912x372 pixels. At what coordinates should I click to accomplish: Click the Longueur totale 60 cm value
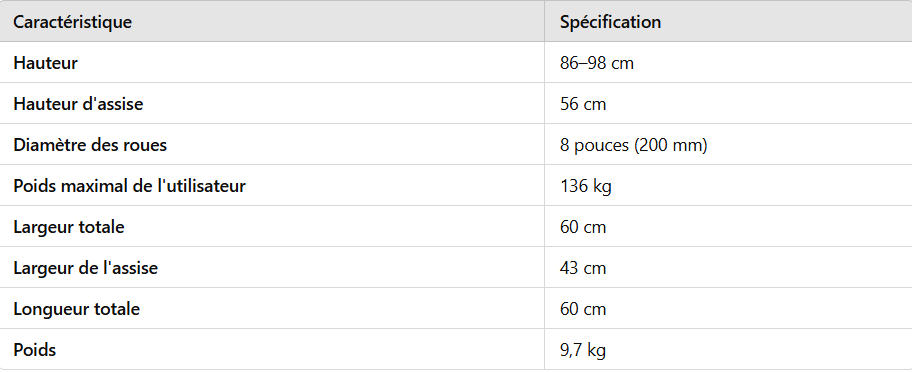583,309
